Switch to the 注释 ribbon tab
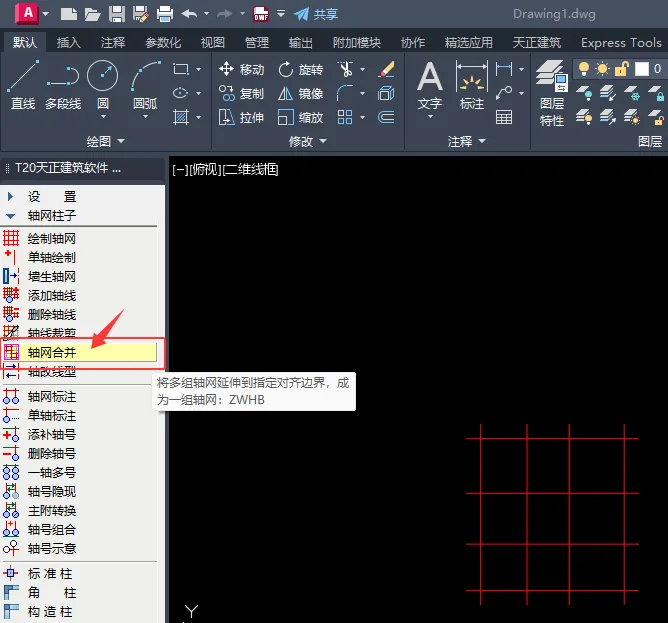Viewport: 668px width, 623px height. (x=113, y=43)
